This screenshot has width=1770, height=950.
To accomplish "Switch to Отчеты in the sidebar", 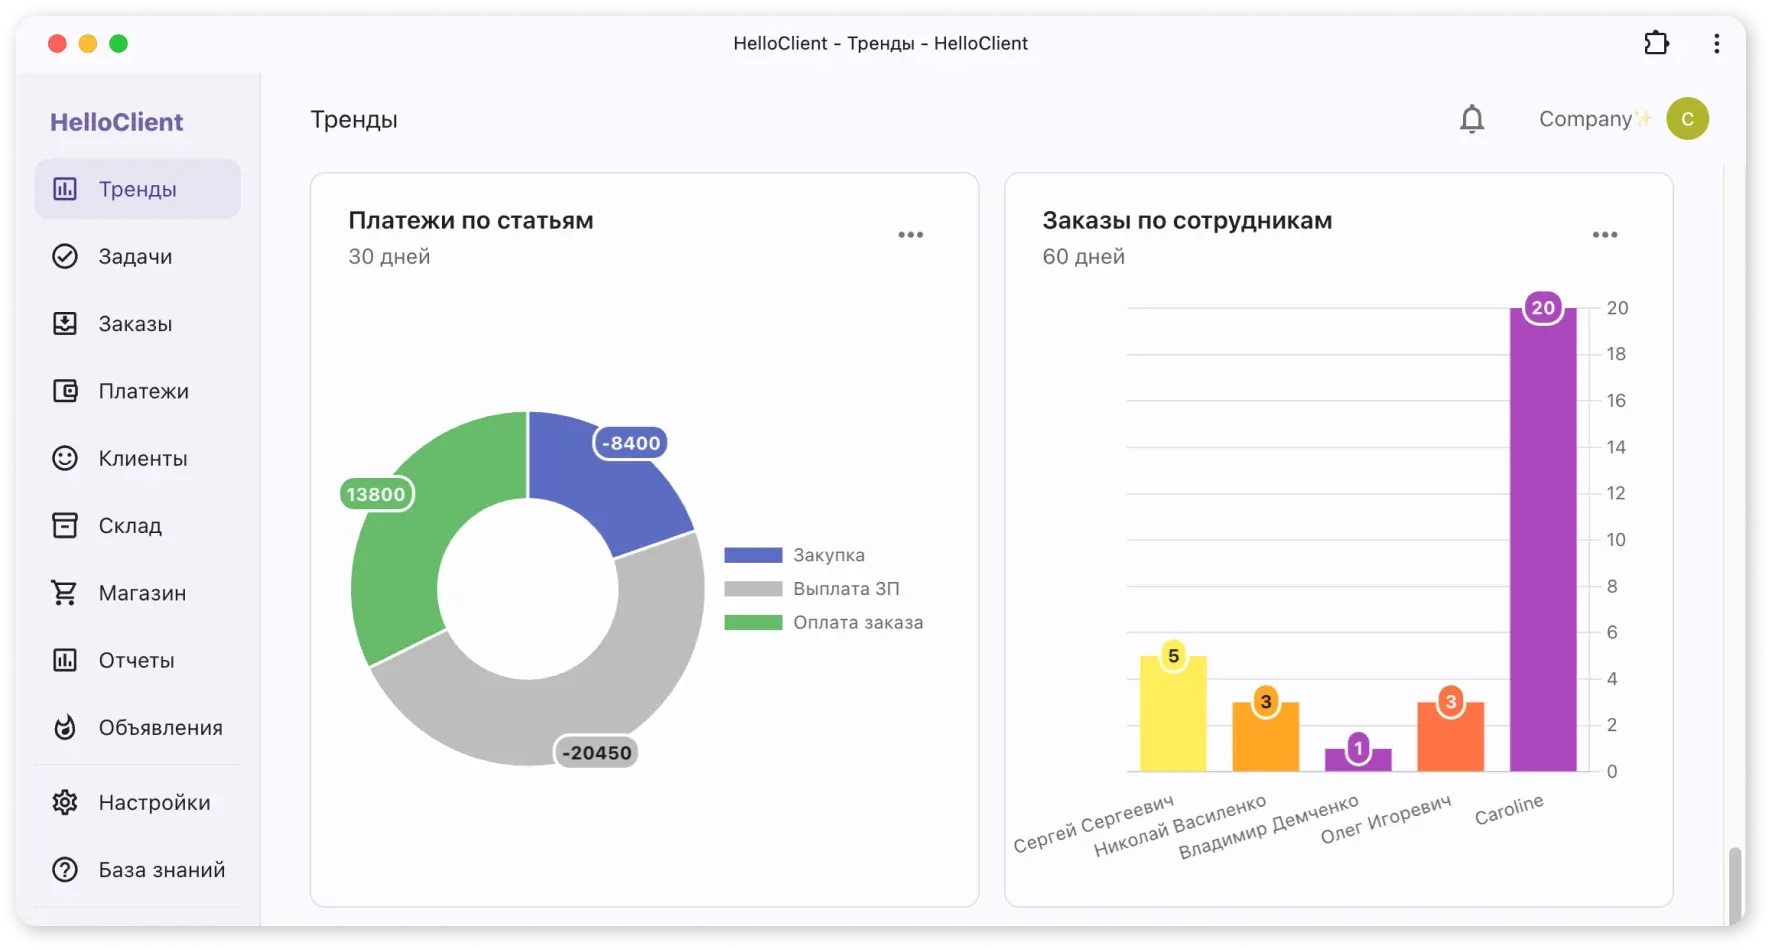I will click(64, 659).
